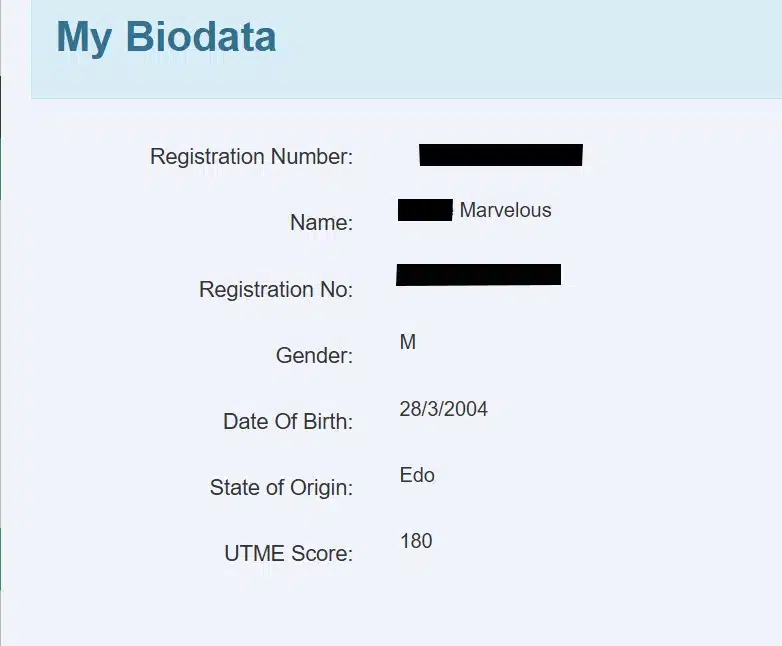This screenshot has width=782, height=646.
Task: Click the UTME score value 180
Action: click(416, 541)
